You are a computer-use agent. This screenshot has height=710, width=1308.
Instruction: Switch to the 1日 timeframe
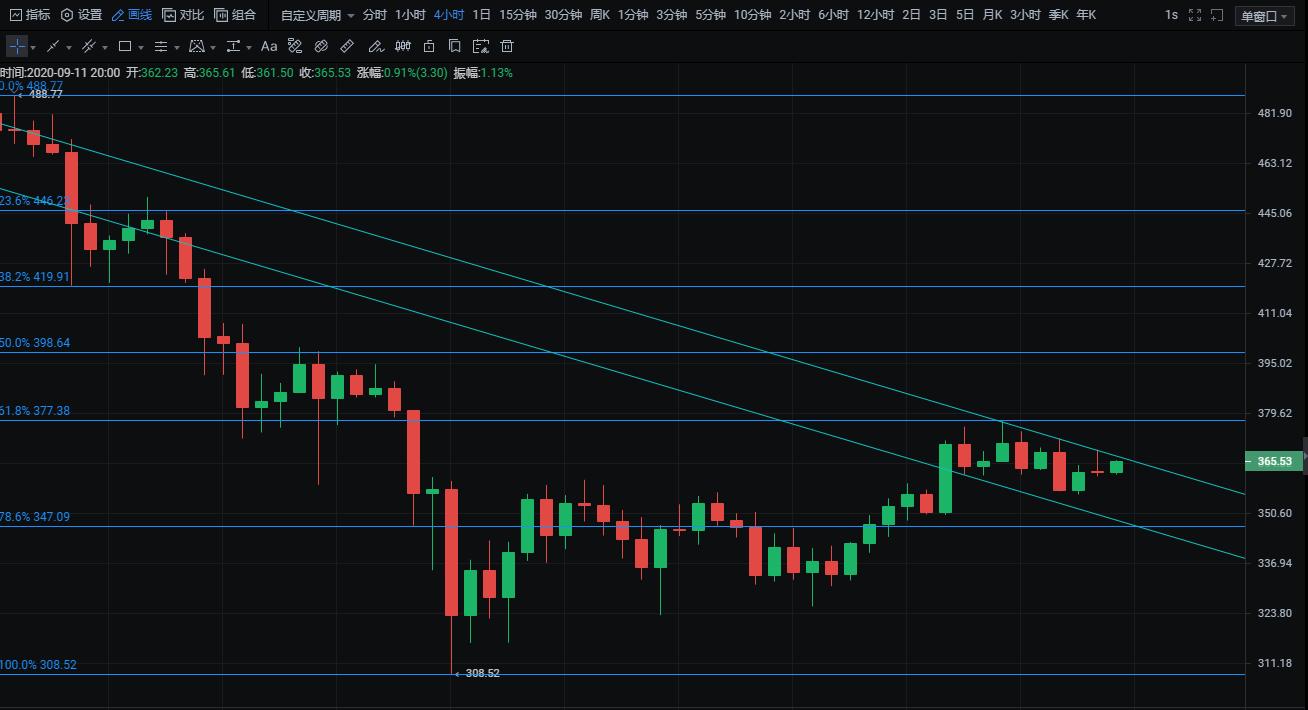pyautogui.click(x=481, y=15)
